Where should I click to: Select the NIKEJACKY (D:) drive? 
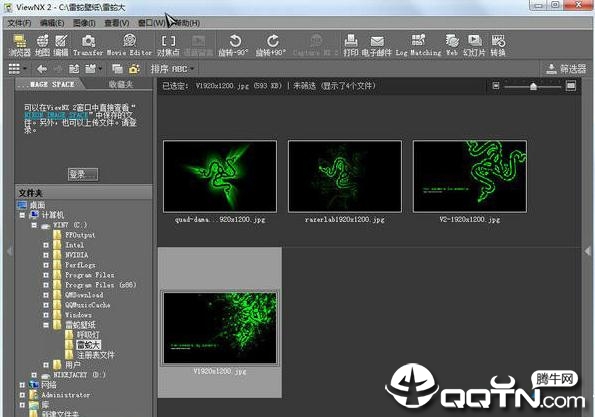point(74,375)
